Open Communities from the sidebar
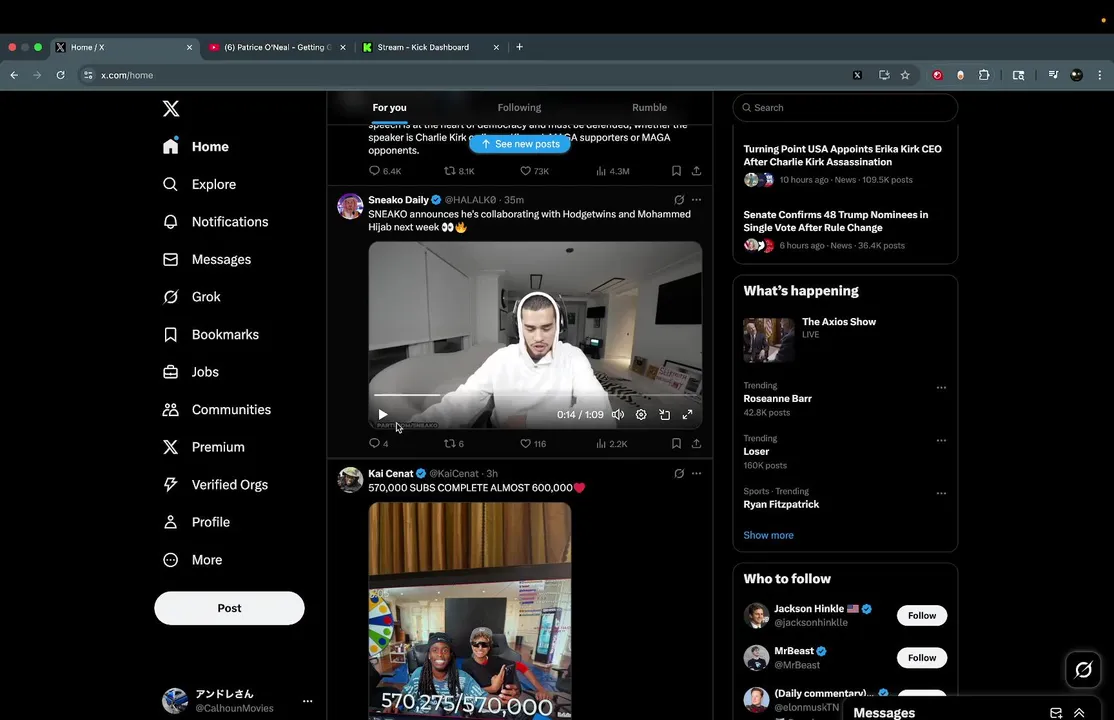 tap(216, 409)
